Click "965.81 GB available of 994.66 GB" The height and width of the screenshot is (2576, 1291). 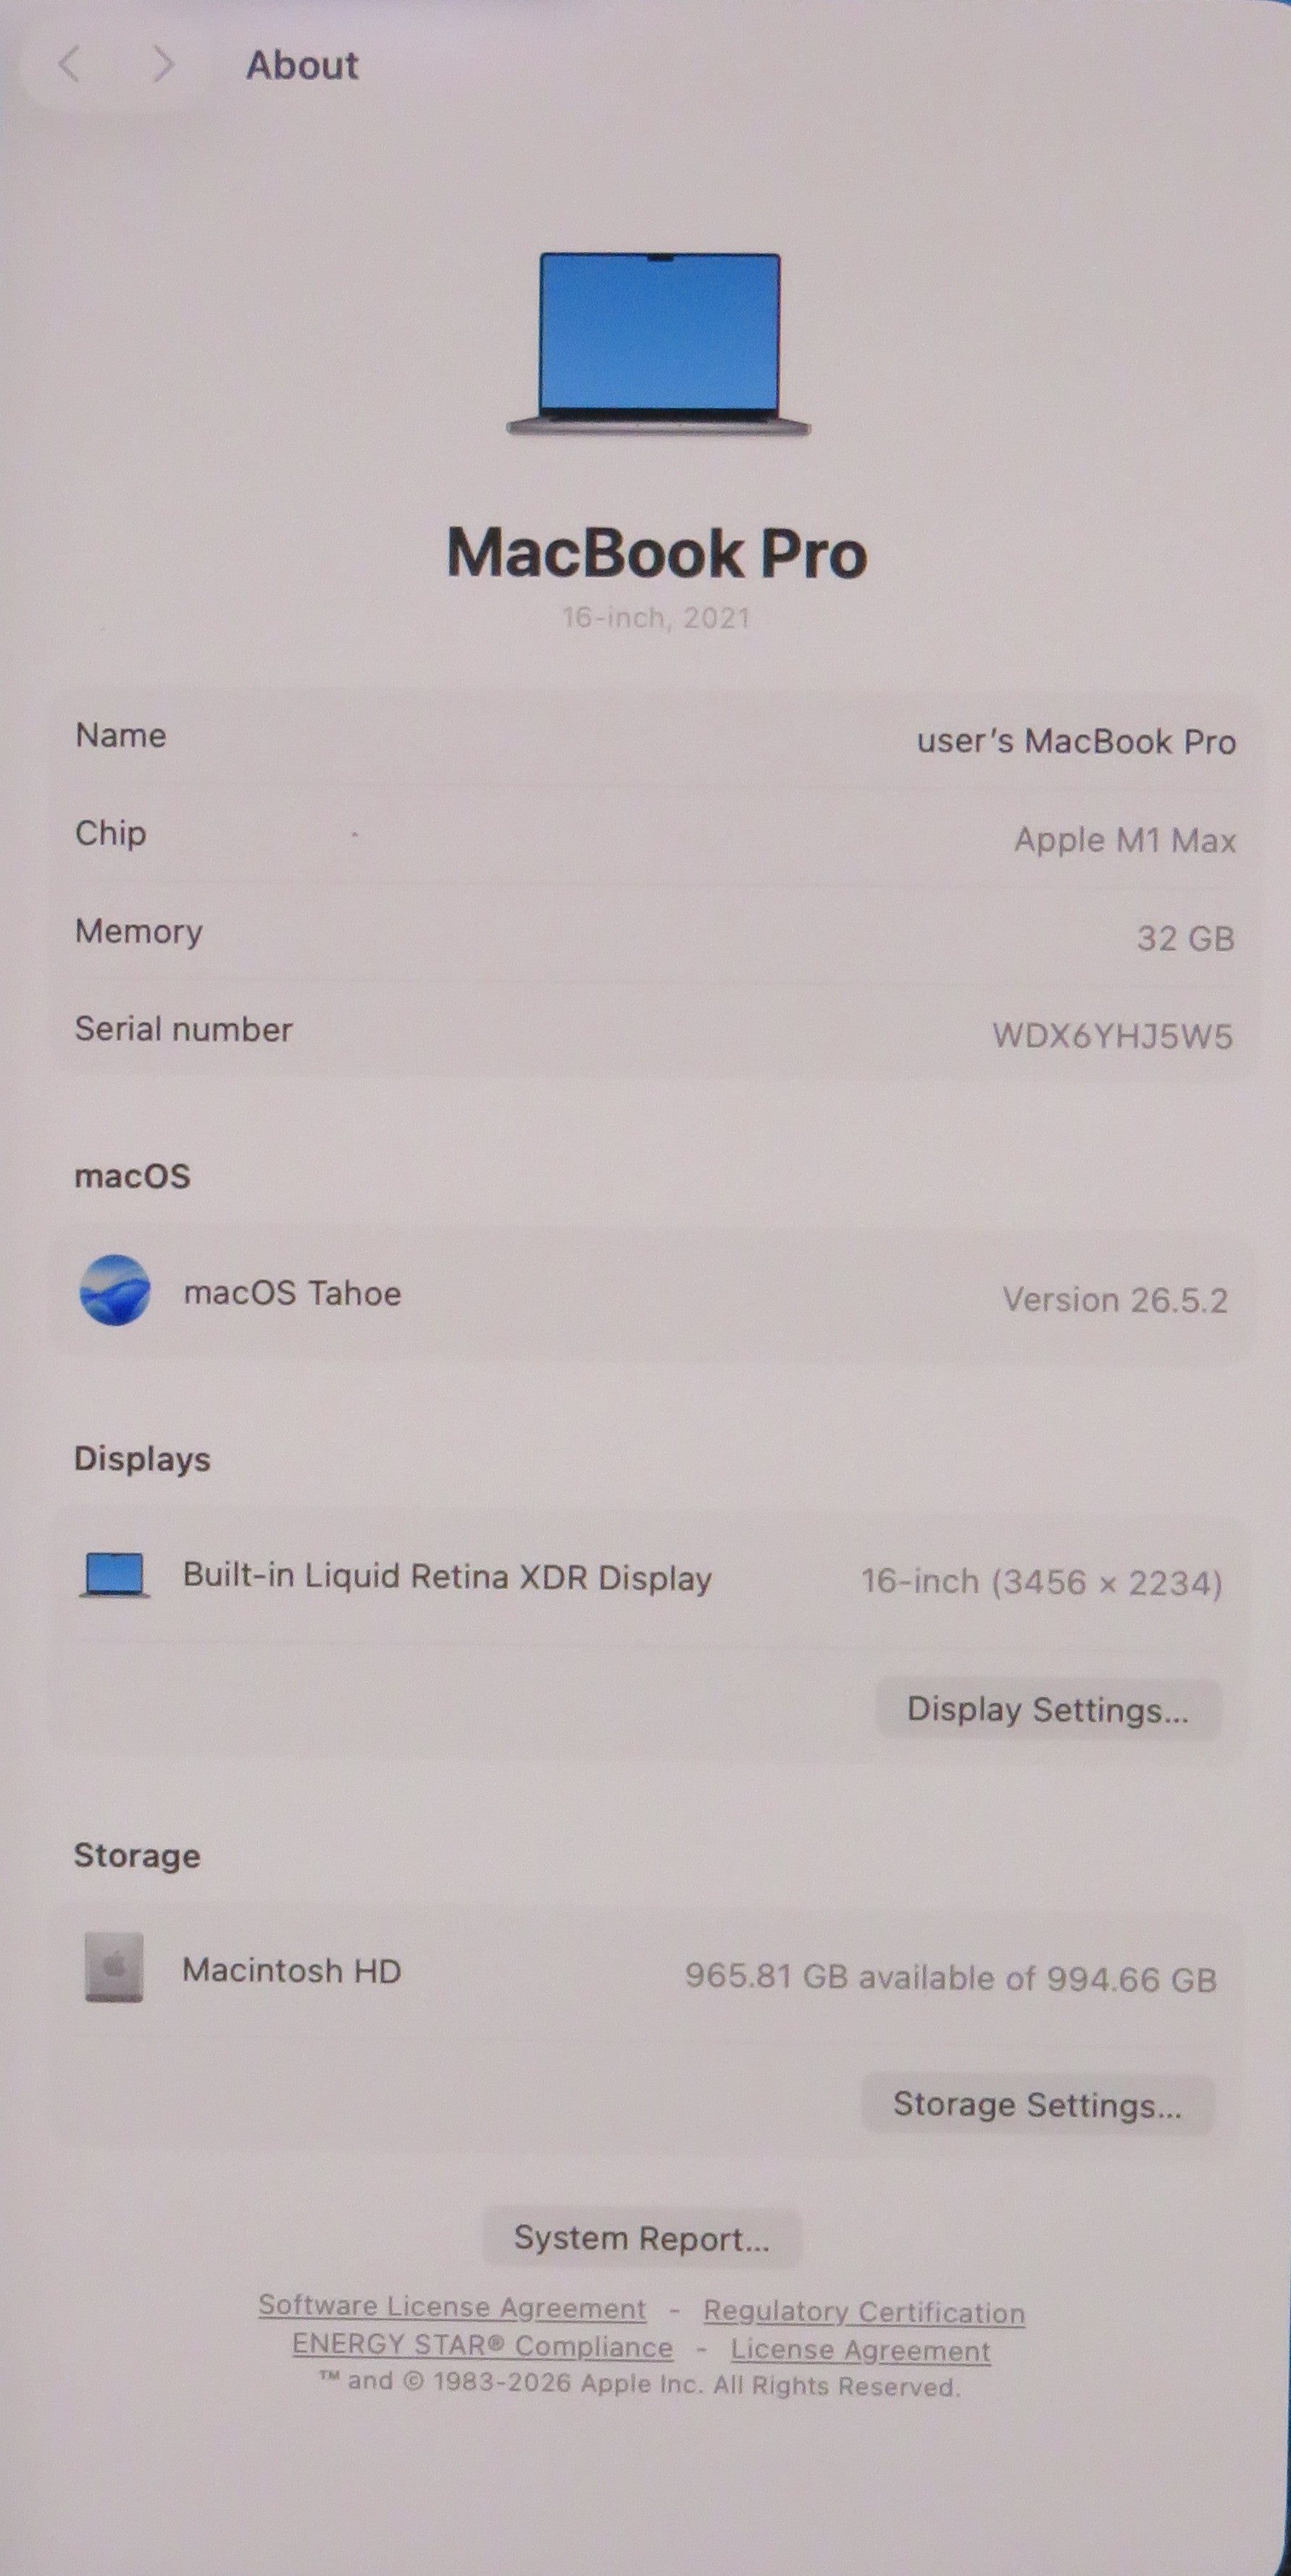[x=951, y=1978]
